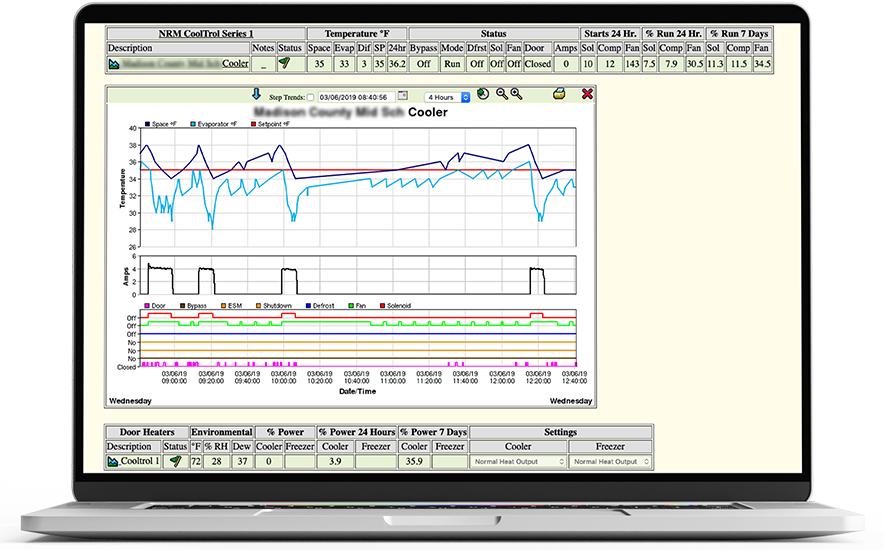Click the date time field 03/06/2019 08:40:56
The height and width of the screenshot is (550, 884).
tap(356, 97)
